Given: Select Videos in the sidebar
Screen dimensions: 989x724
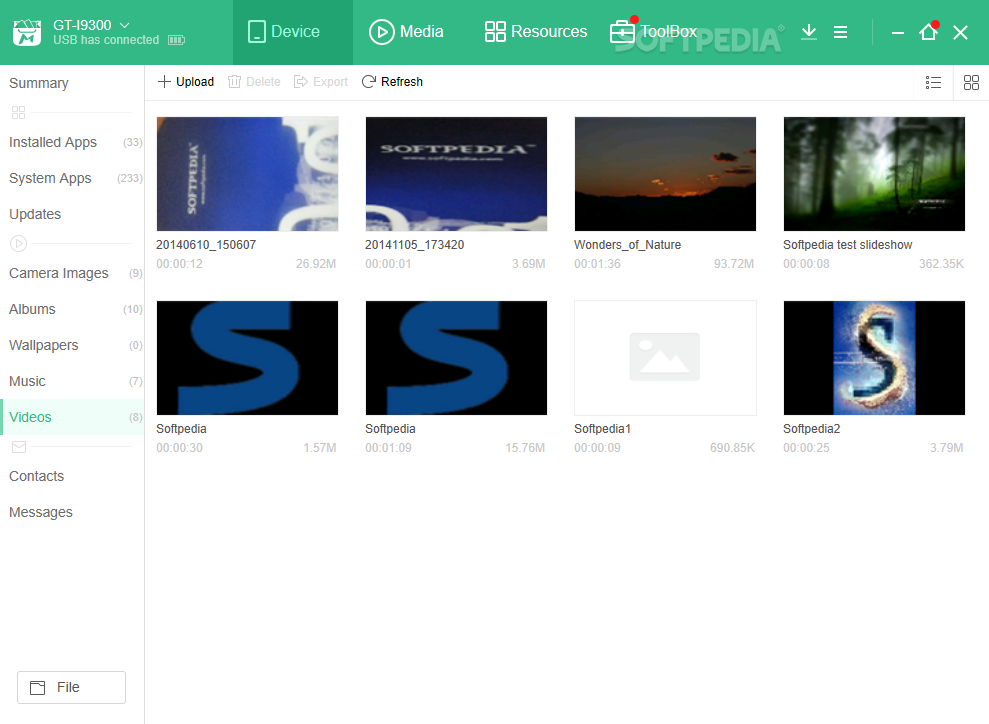Looking at the screenshot, I should click(x=72, y=417).
